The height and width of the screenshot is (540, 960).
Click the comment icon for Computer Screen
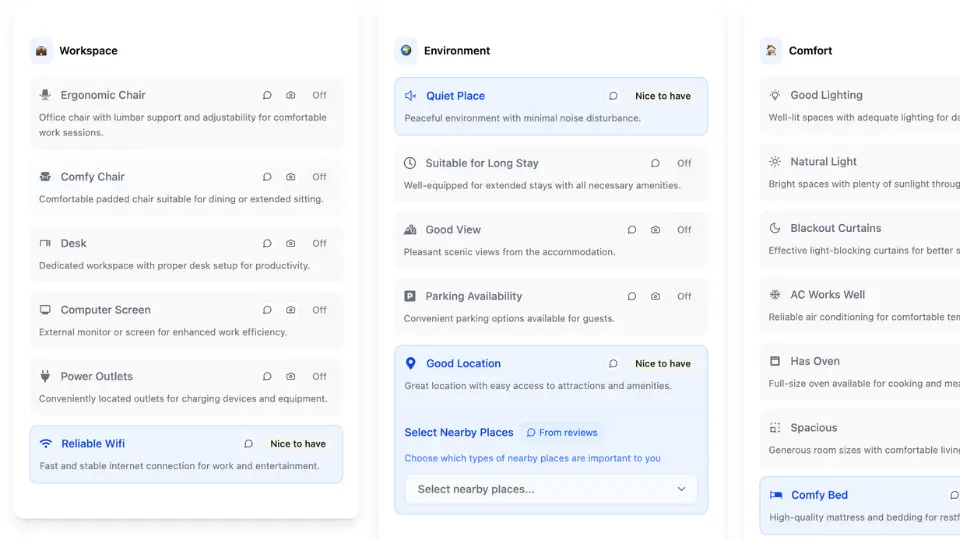click(x=267, y=310)
